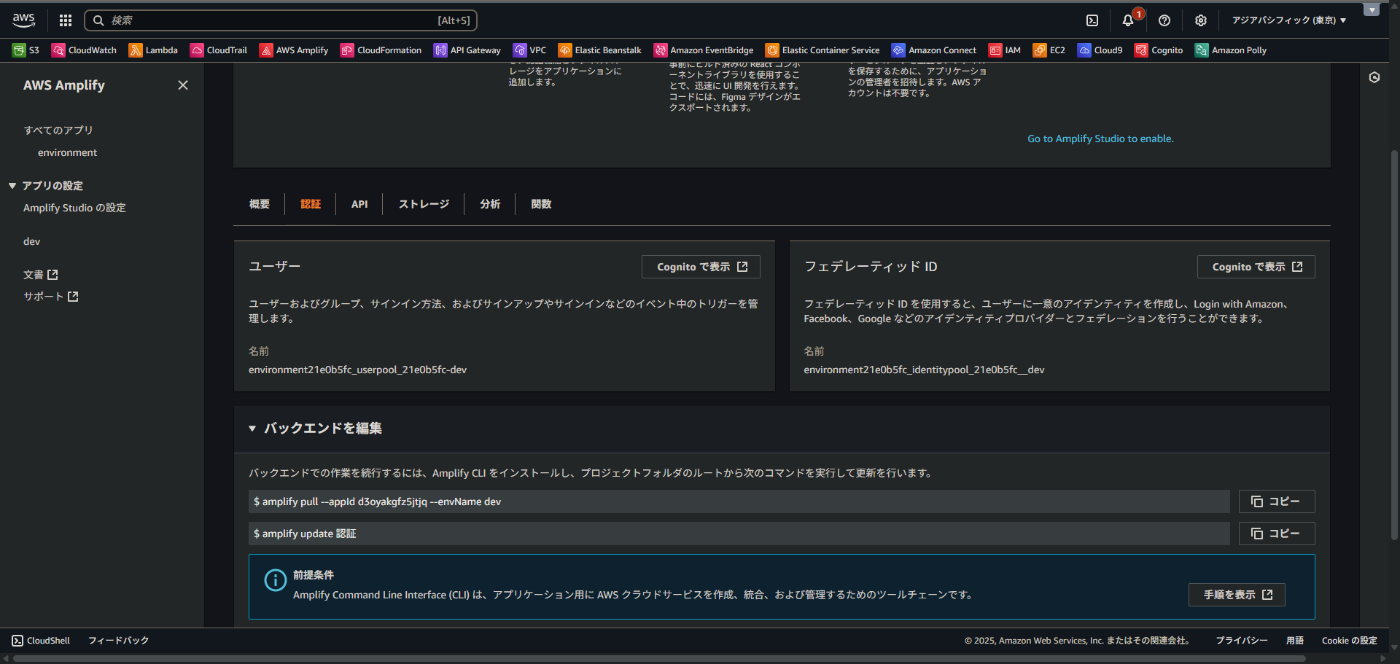The height and width of the screenshot is (664, 1400).
Task: Click the 手順を表示 button
Action: pos(1237,595)
